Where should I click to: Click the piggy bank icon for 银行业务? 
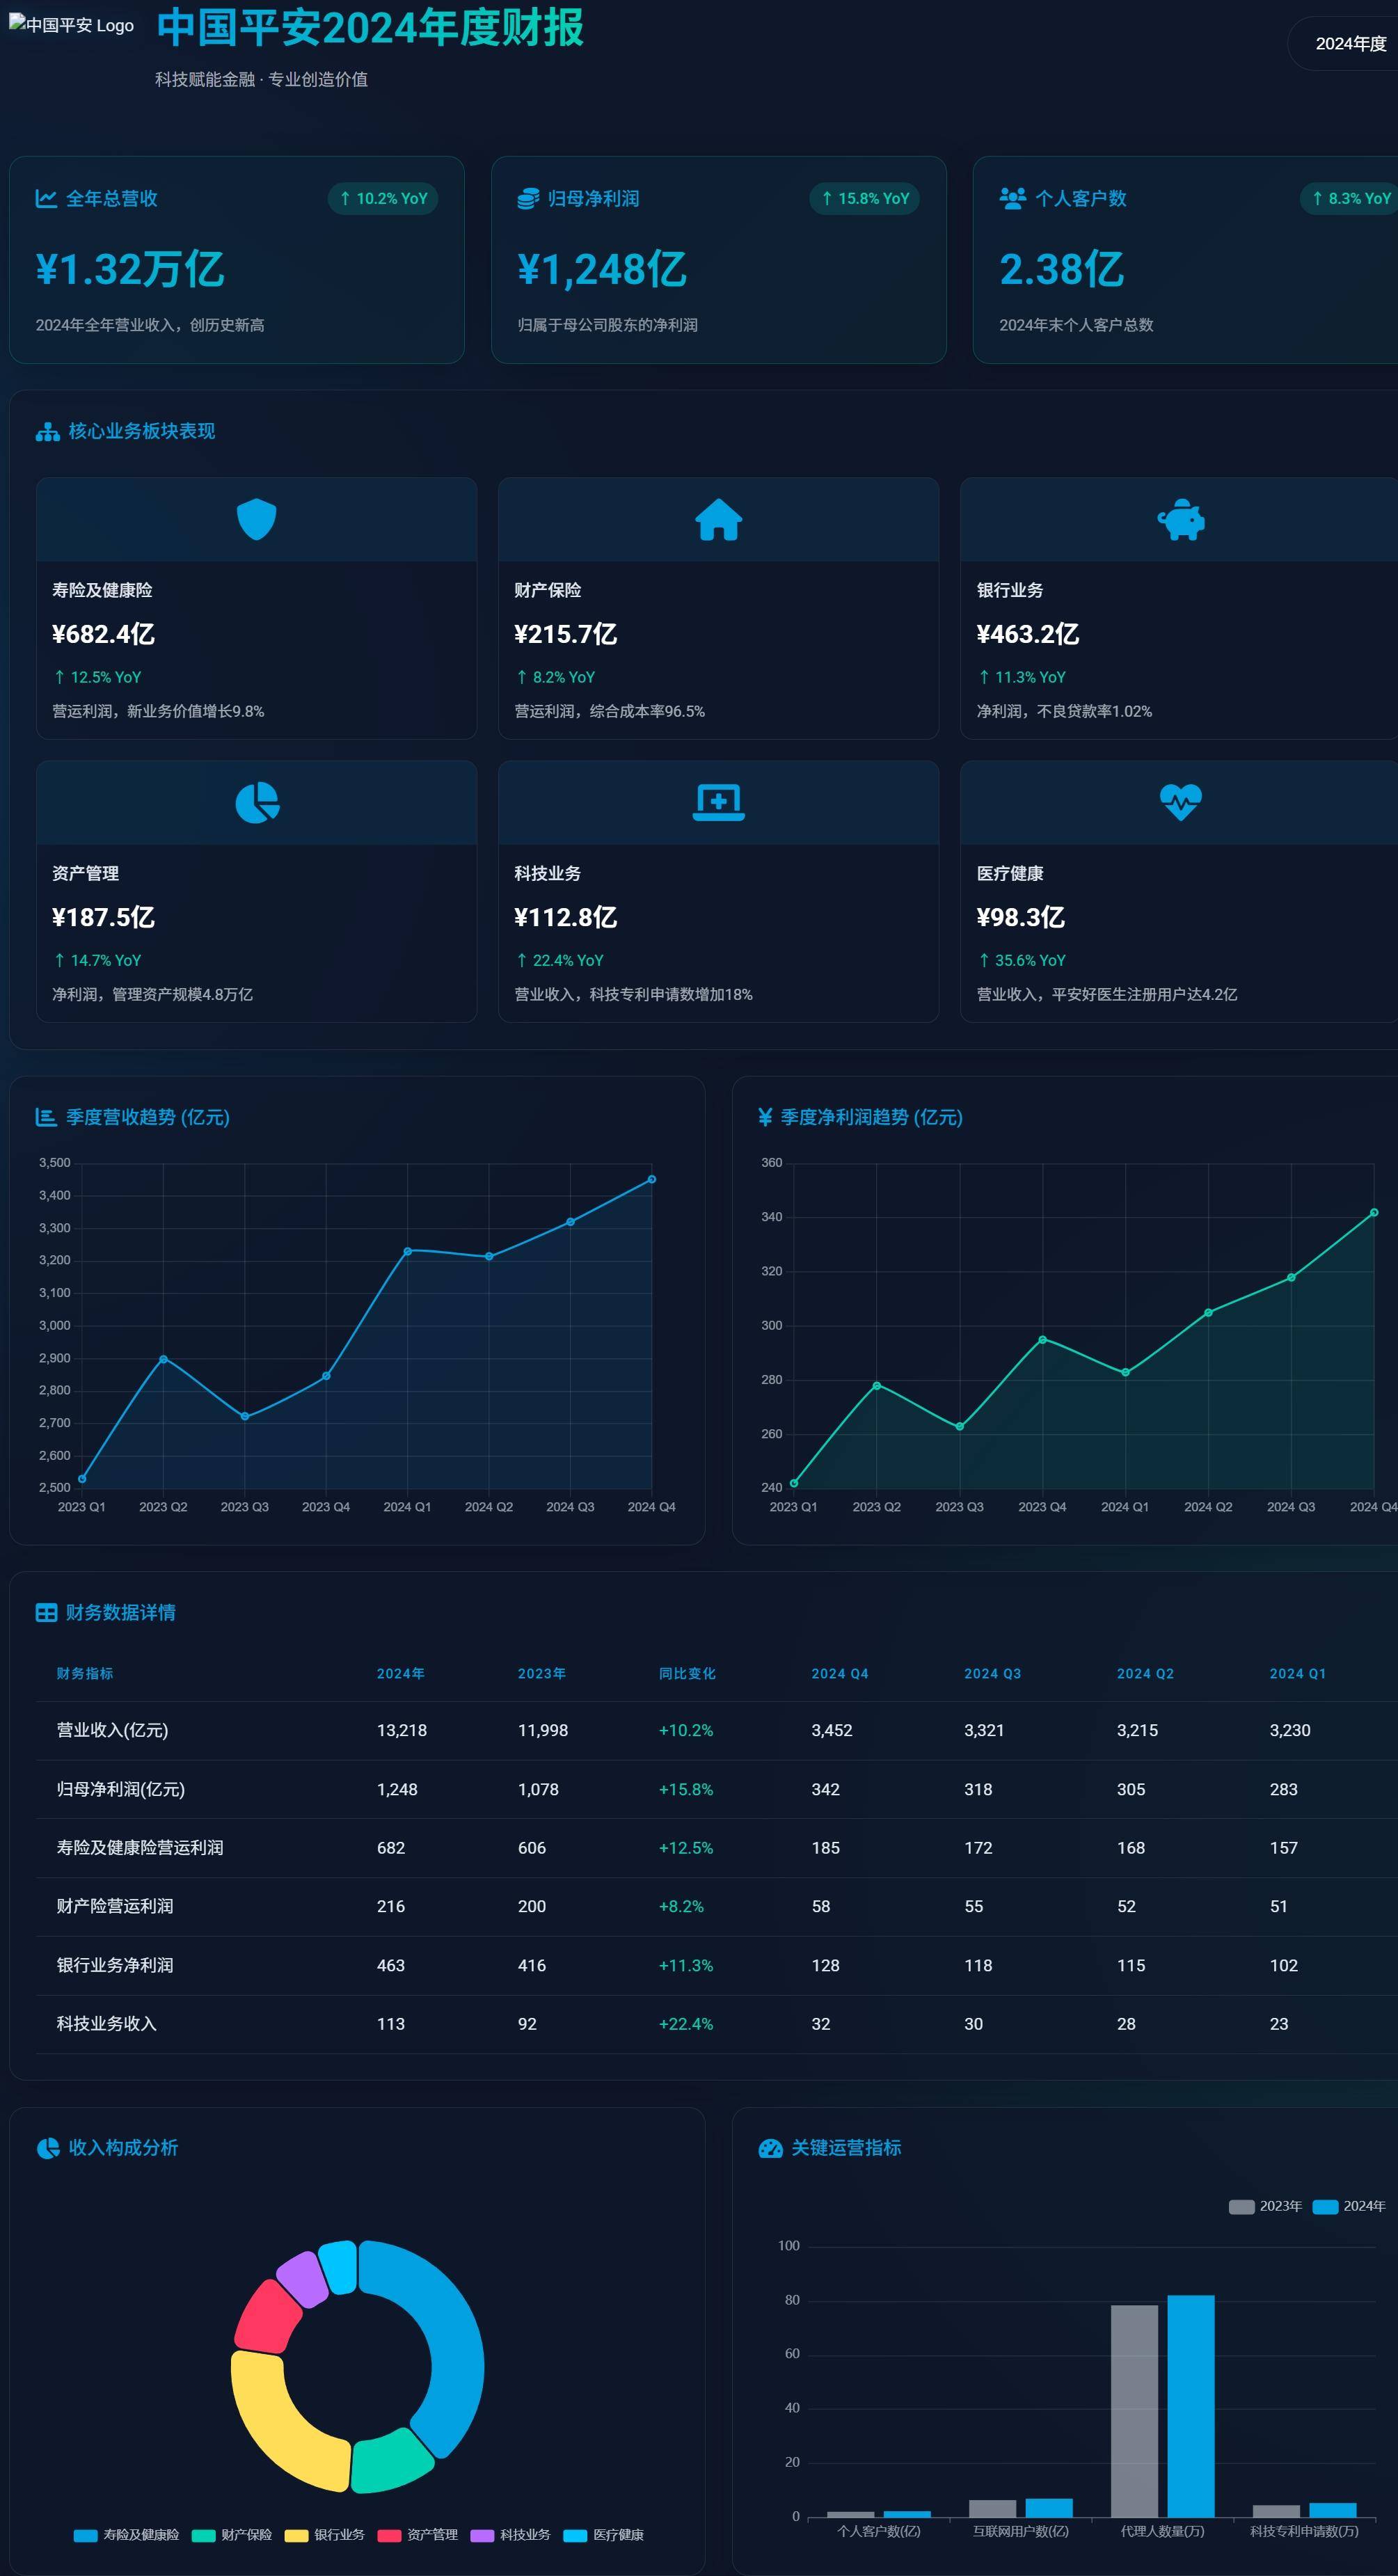coord(1181,519)
